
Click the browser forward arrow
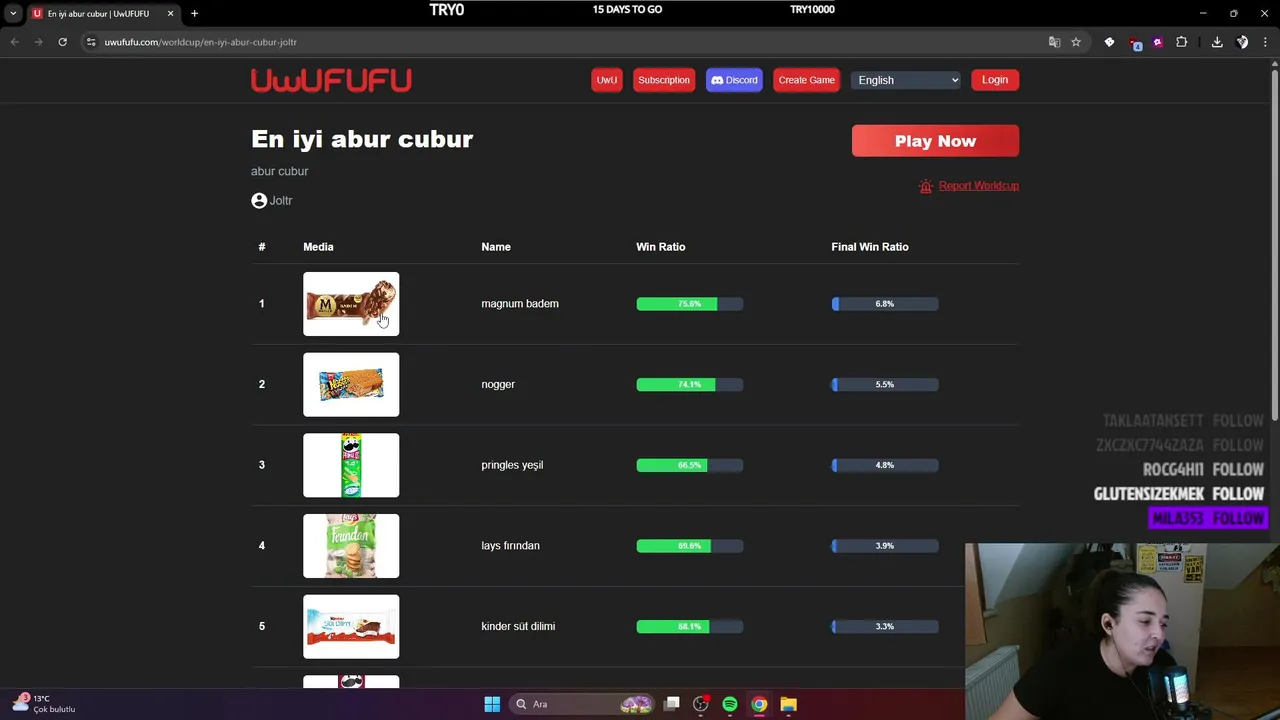point(38,42)
